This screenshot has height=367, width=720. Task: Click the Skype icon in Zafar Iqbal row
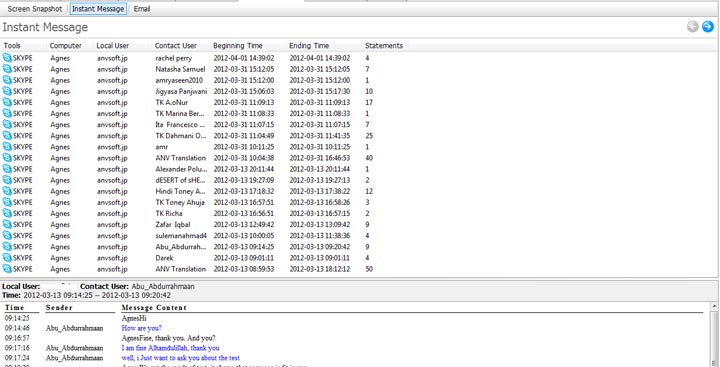click(x=7, y=224)
